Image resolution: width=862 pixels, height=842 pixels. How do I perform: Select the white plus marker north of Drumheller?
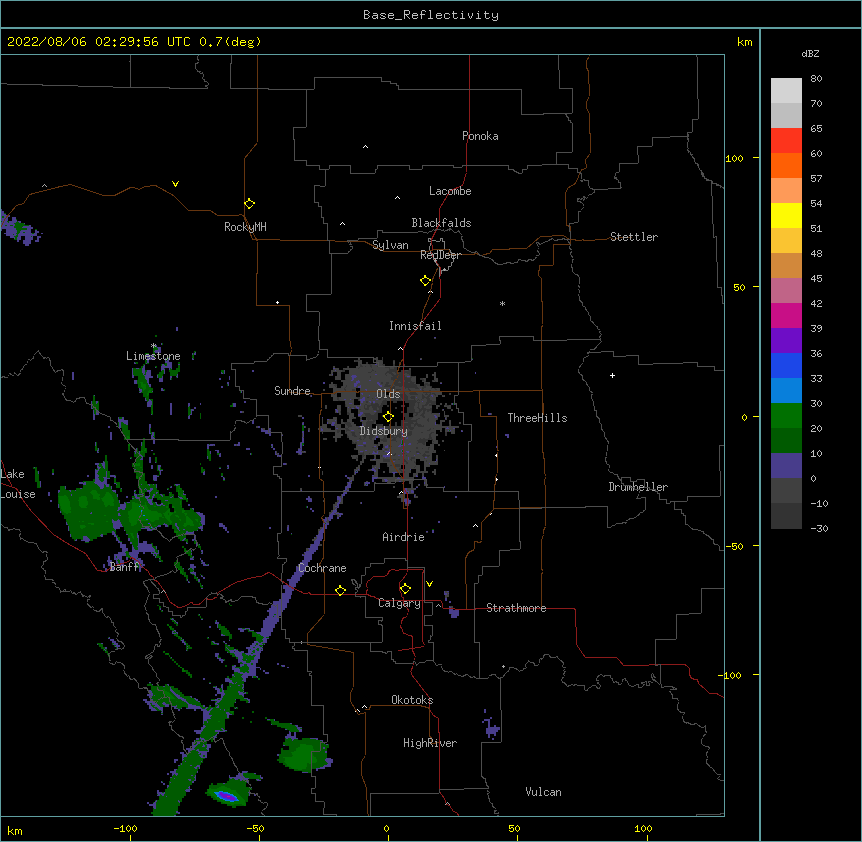(612, 375)
